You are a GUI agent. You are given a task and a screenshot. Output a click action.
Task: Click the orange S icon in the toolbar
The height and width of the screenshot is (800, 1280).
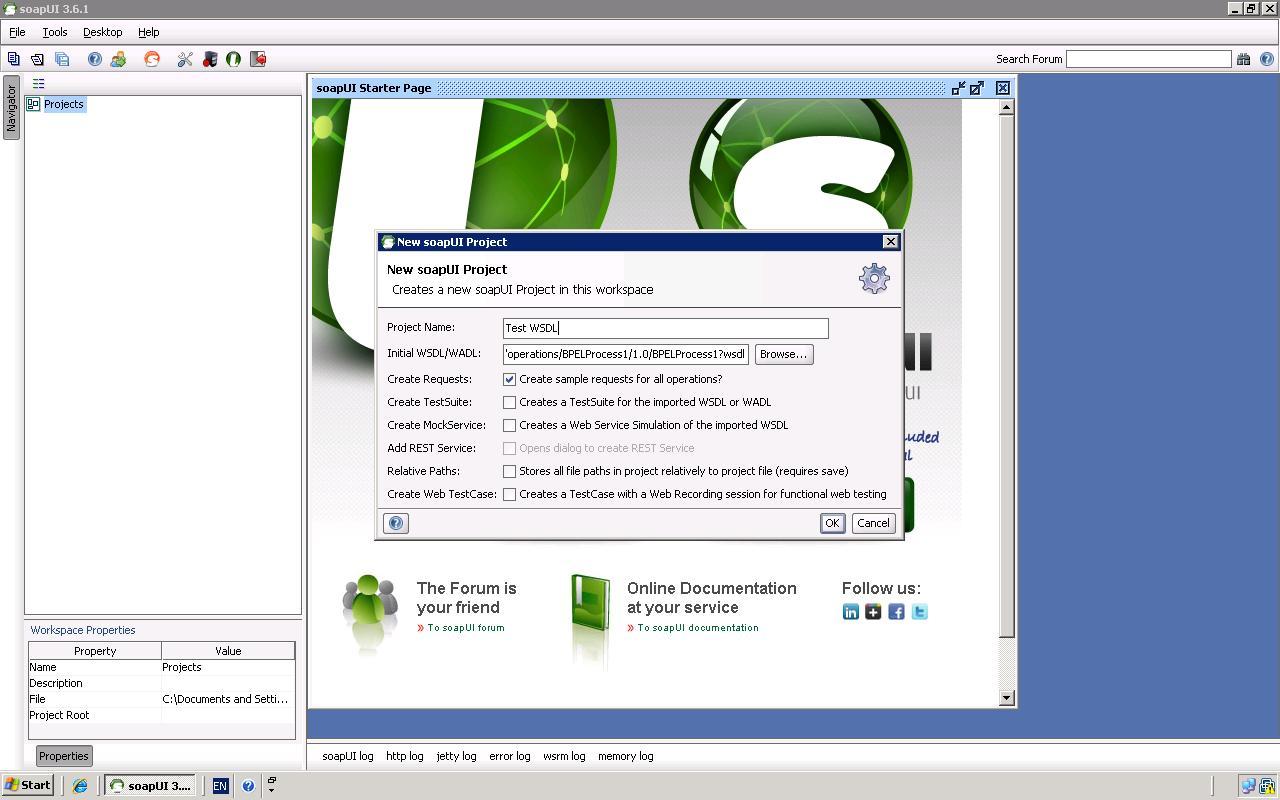pyautogui.click(x=152, y=59)
